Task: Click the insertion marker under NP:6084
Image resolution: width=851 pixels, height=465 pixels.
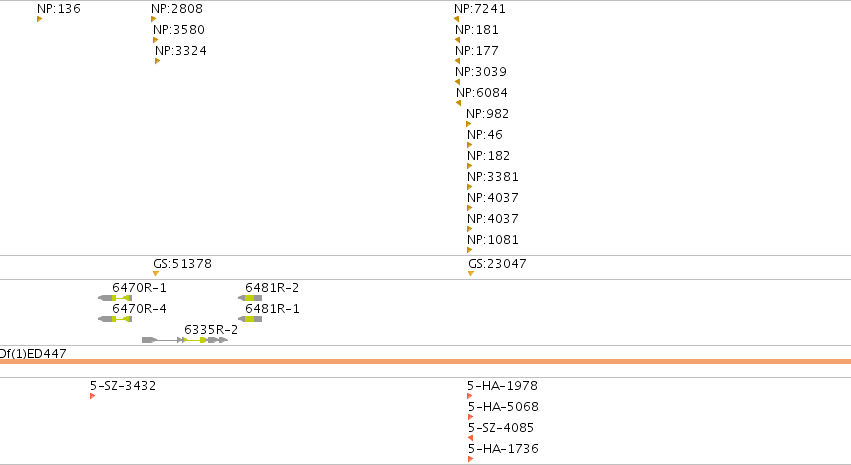Action: 458,103
